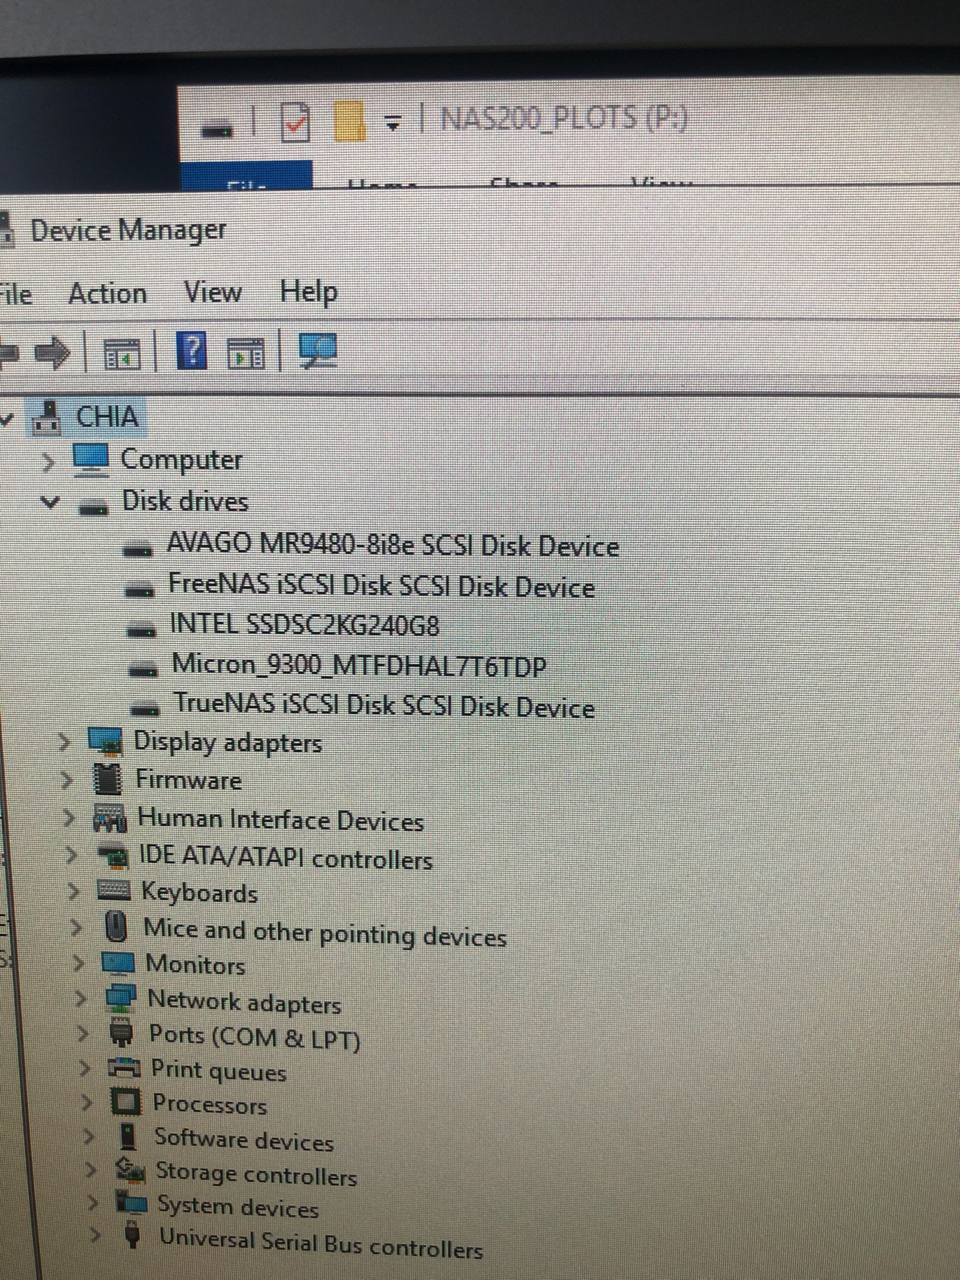Expand the Computer node
Screen dimensions: 960x1280
(47, 462)
